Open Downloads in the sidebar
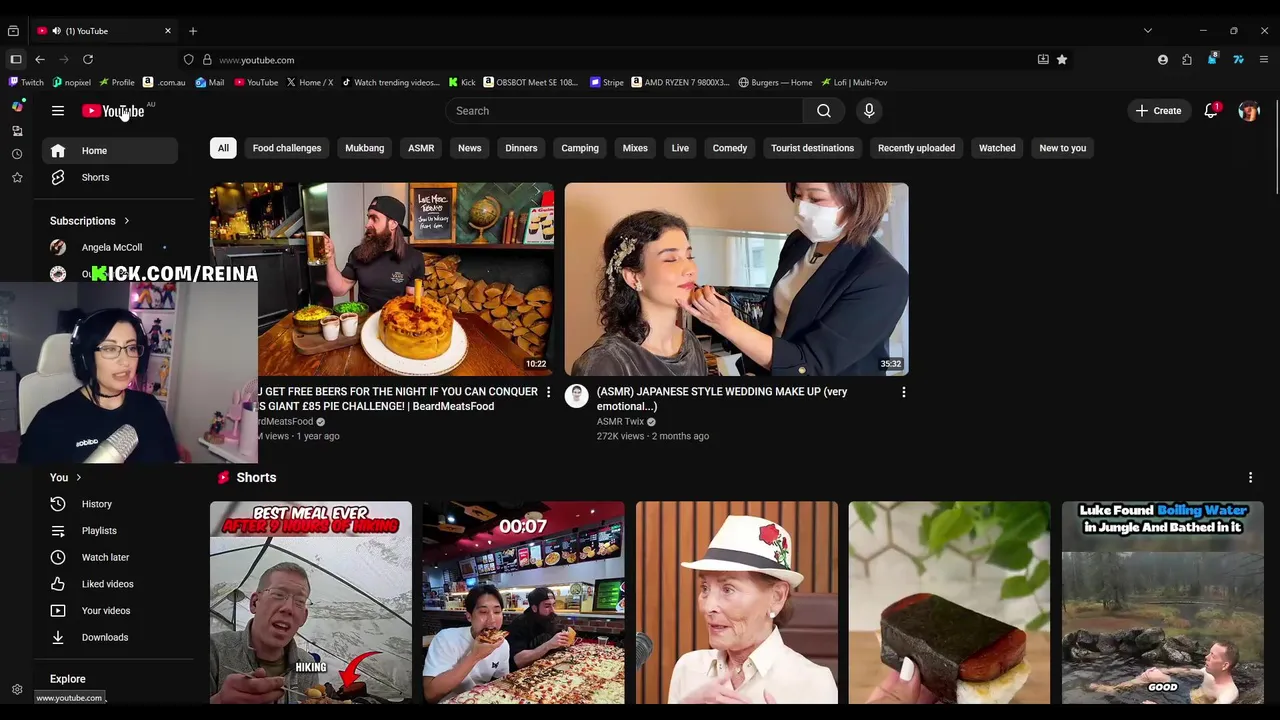The image size is (1280, 720). coord(110,638)
